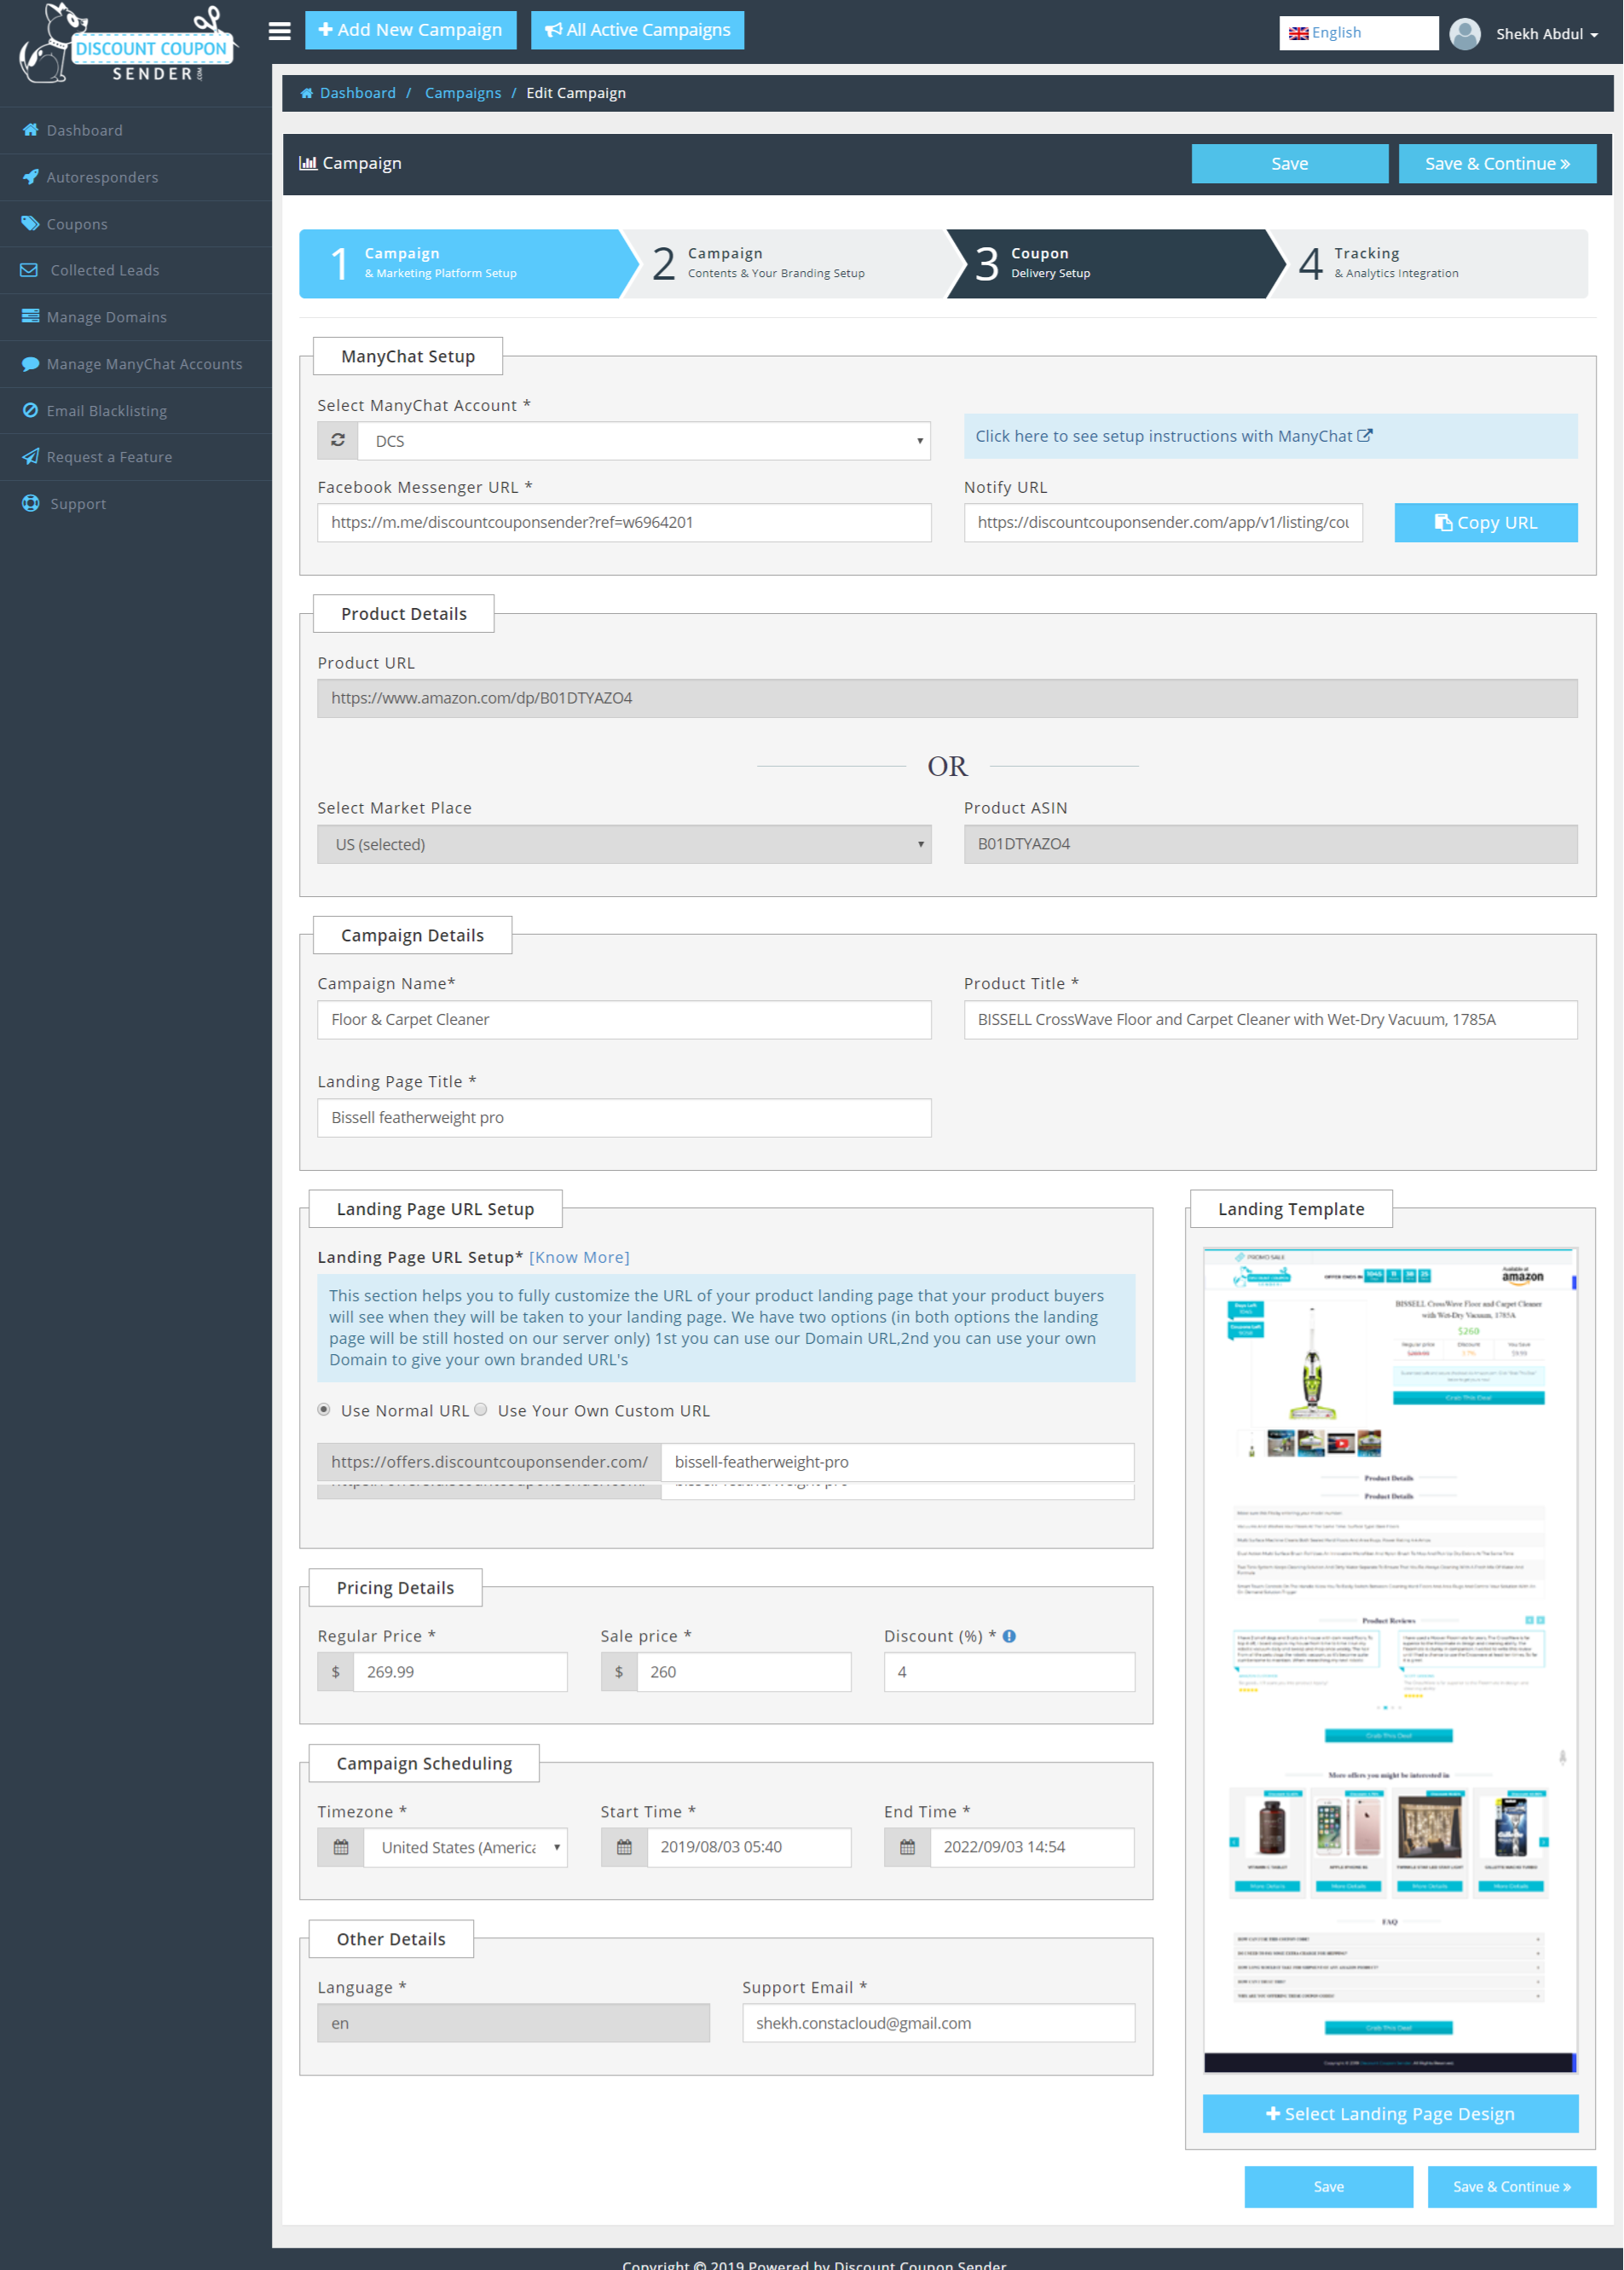Click the Product Title input field
Screen dimensions: 1624x2270
click(x=1270, y=1019)
